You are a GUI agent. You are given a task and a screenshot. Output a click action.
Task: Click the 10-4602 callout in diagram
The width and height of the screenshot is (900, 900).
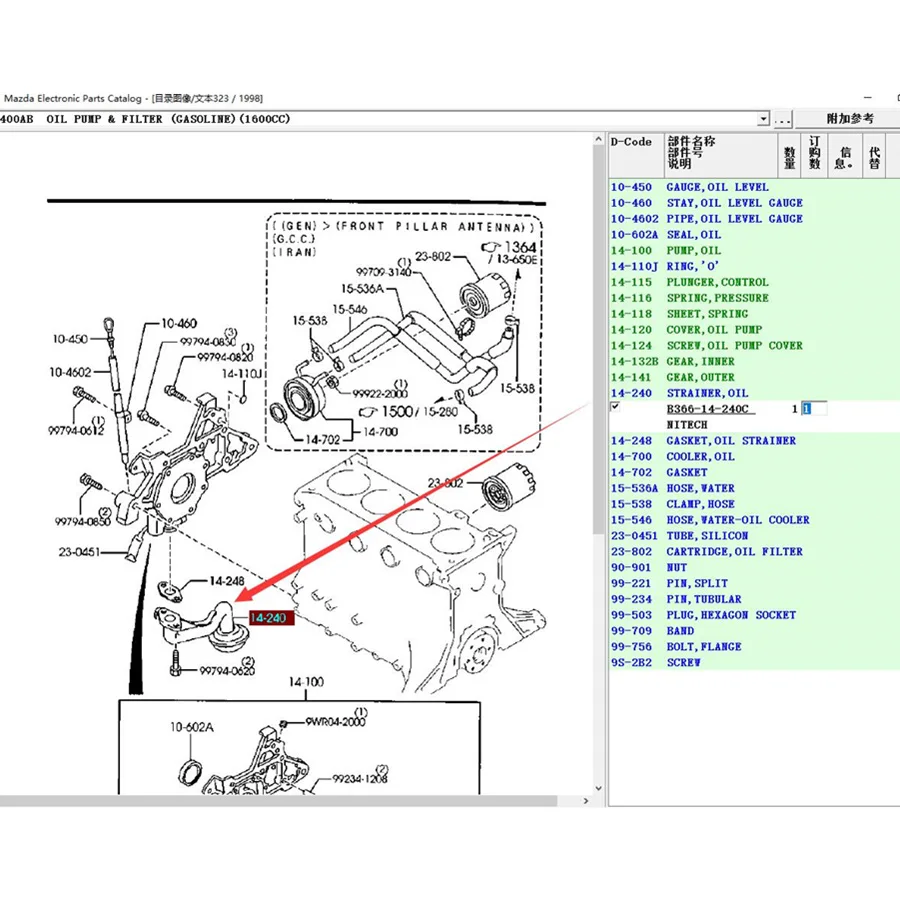pos(70,372)
